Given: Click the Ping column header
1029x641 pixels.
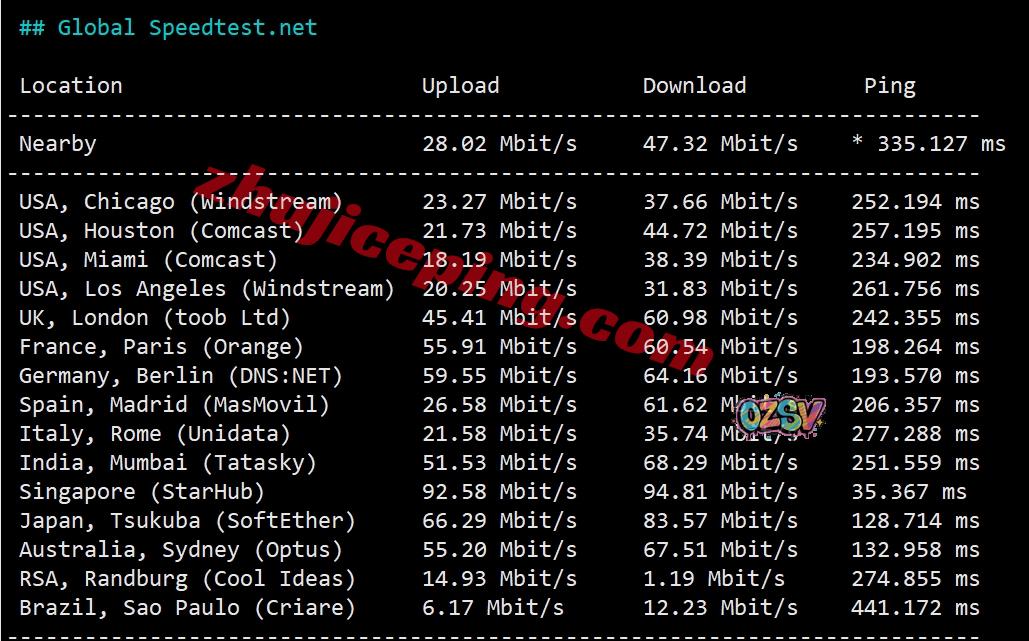Looking at the screenshot, I should [889, 86].
